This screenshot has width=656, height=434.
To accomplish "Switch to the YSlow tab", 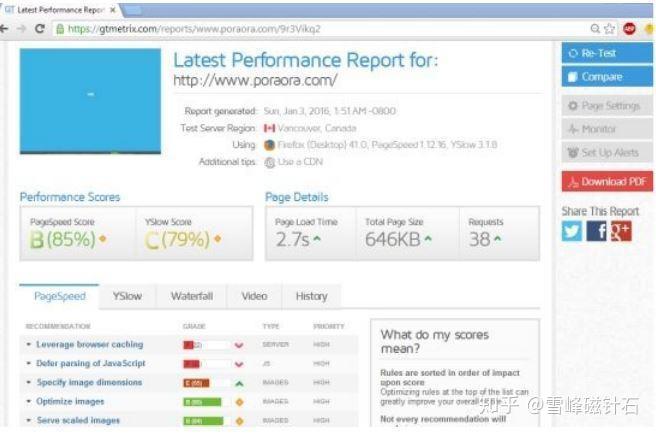I will coord(127,296).
